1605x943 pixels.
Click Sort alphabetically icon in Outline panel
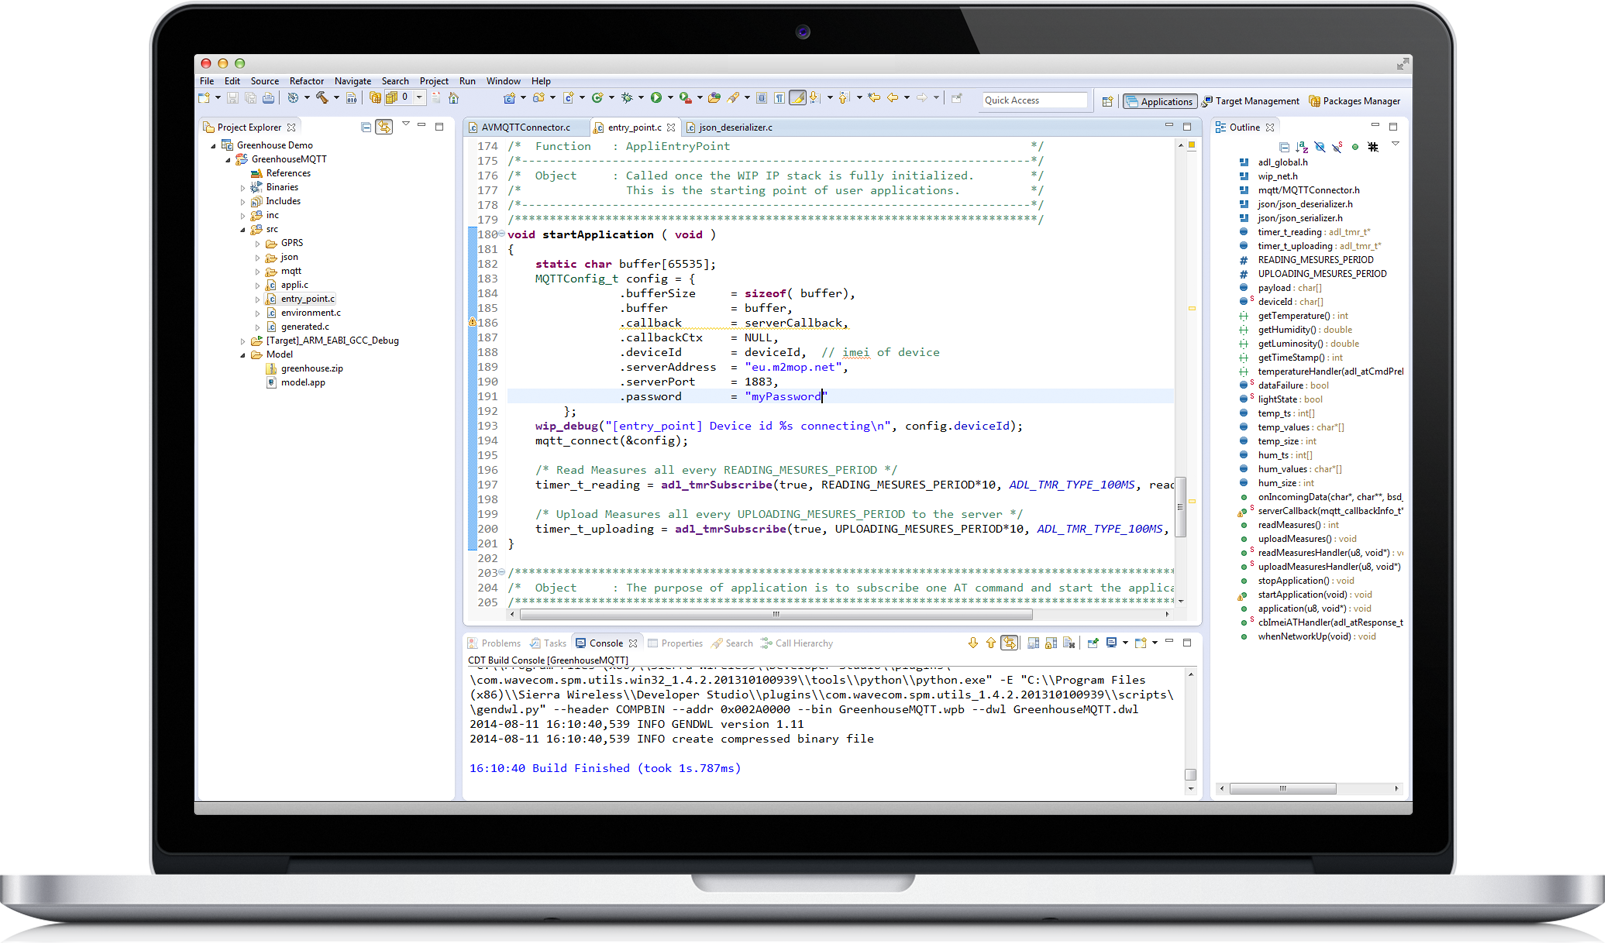point(1302,147)
